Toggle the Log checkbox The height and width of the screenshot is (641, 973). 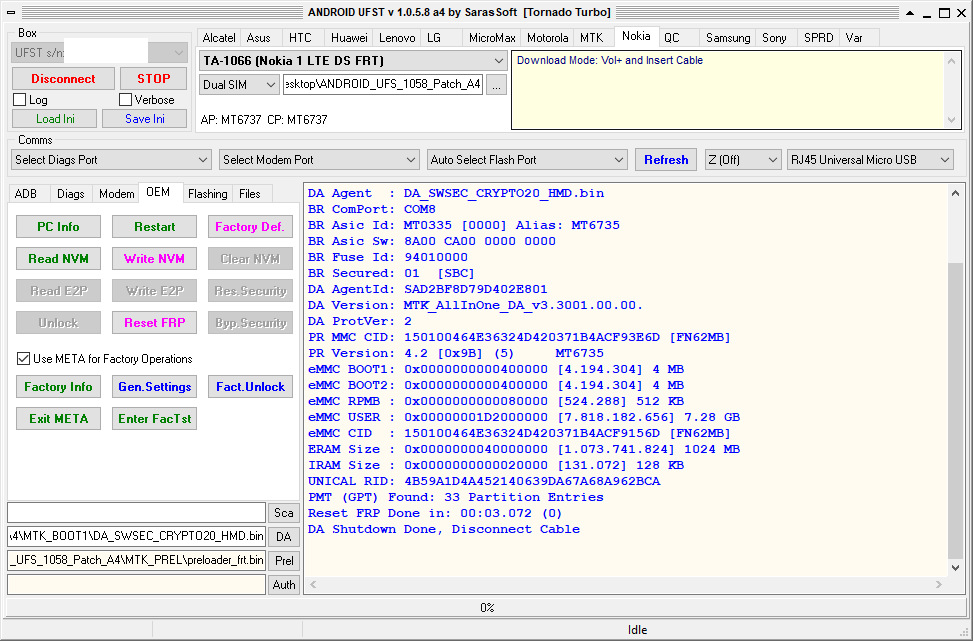click(x=20, y=99)
